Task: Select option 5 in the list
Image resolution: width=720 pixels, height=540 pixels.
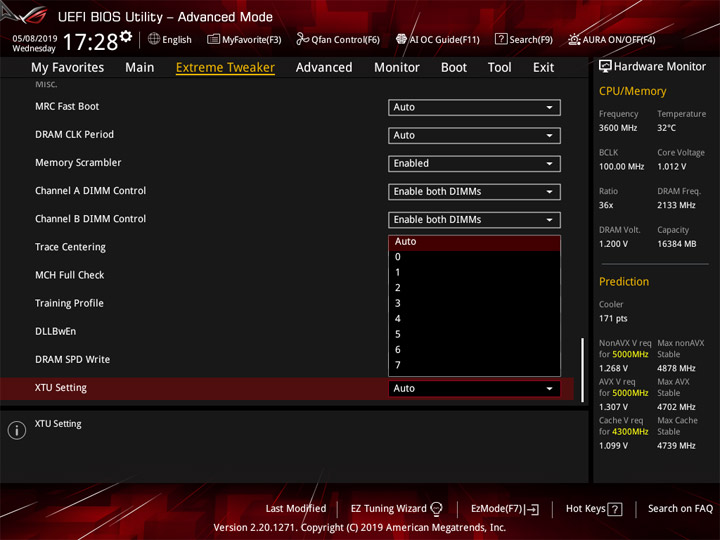Action: pos(474,334)
